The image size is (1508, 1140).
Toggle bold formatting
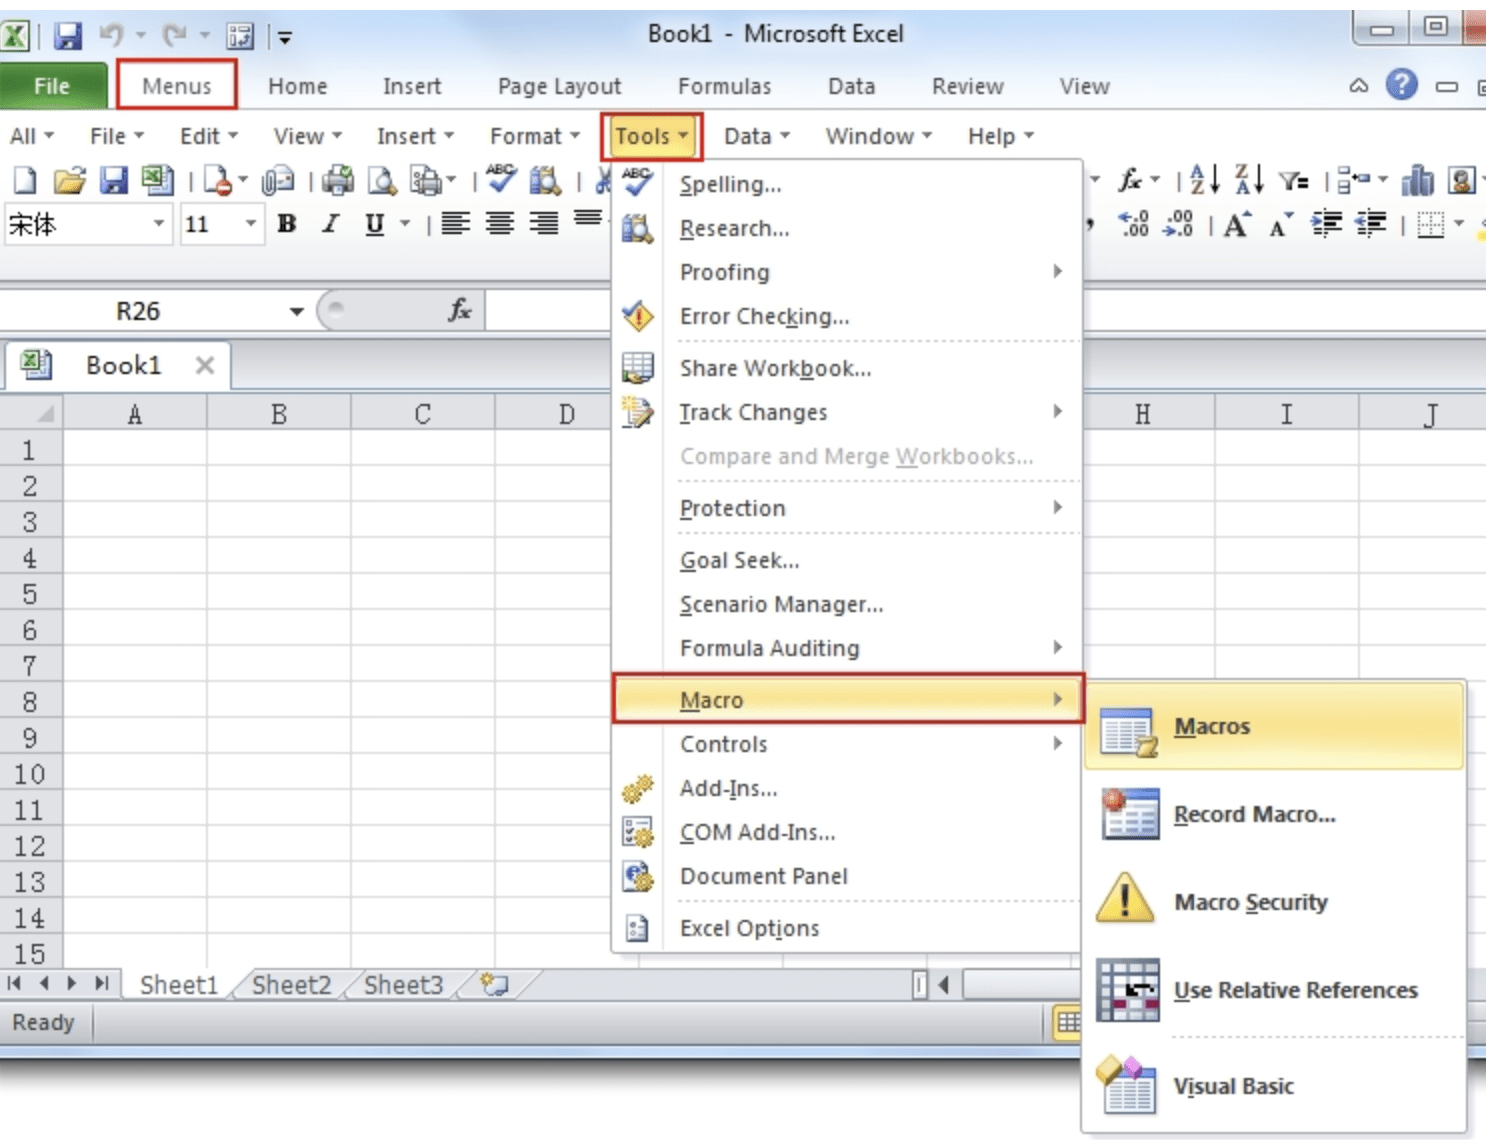tap(287, 224)
